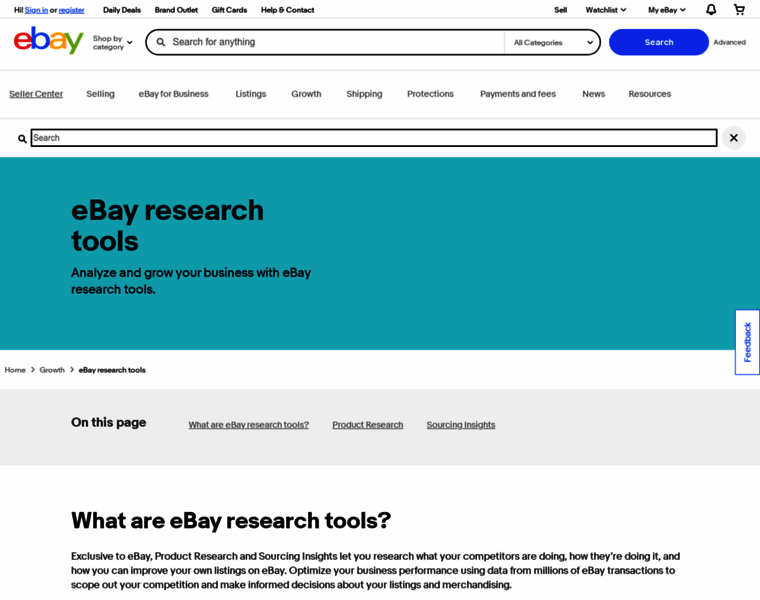The width and height of the screenshot is (760, 600).
Task: Click the register link
Action: pos(71,10)
